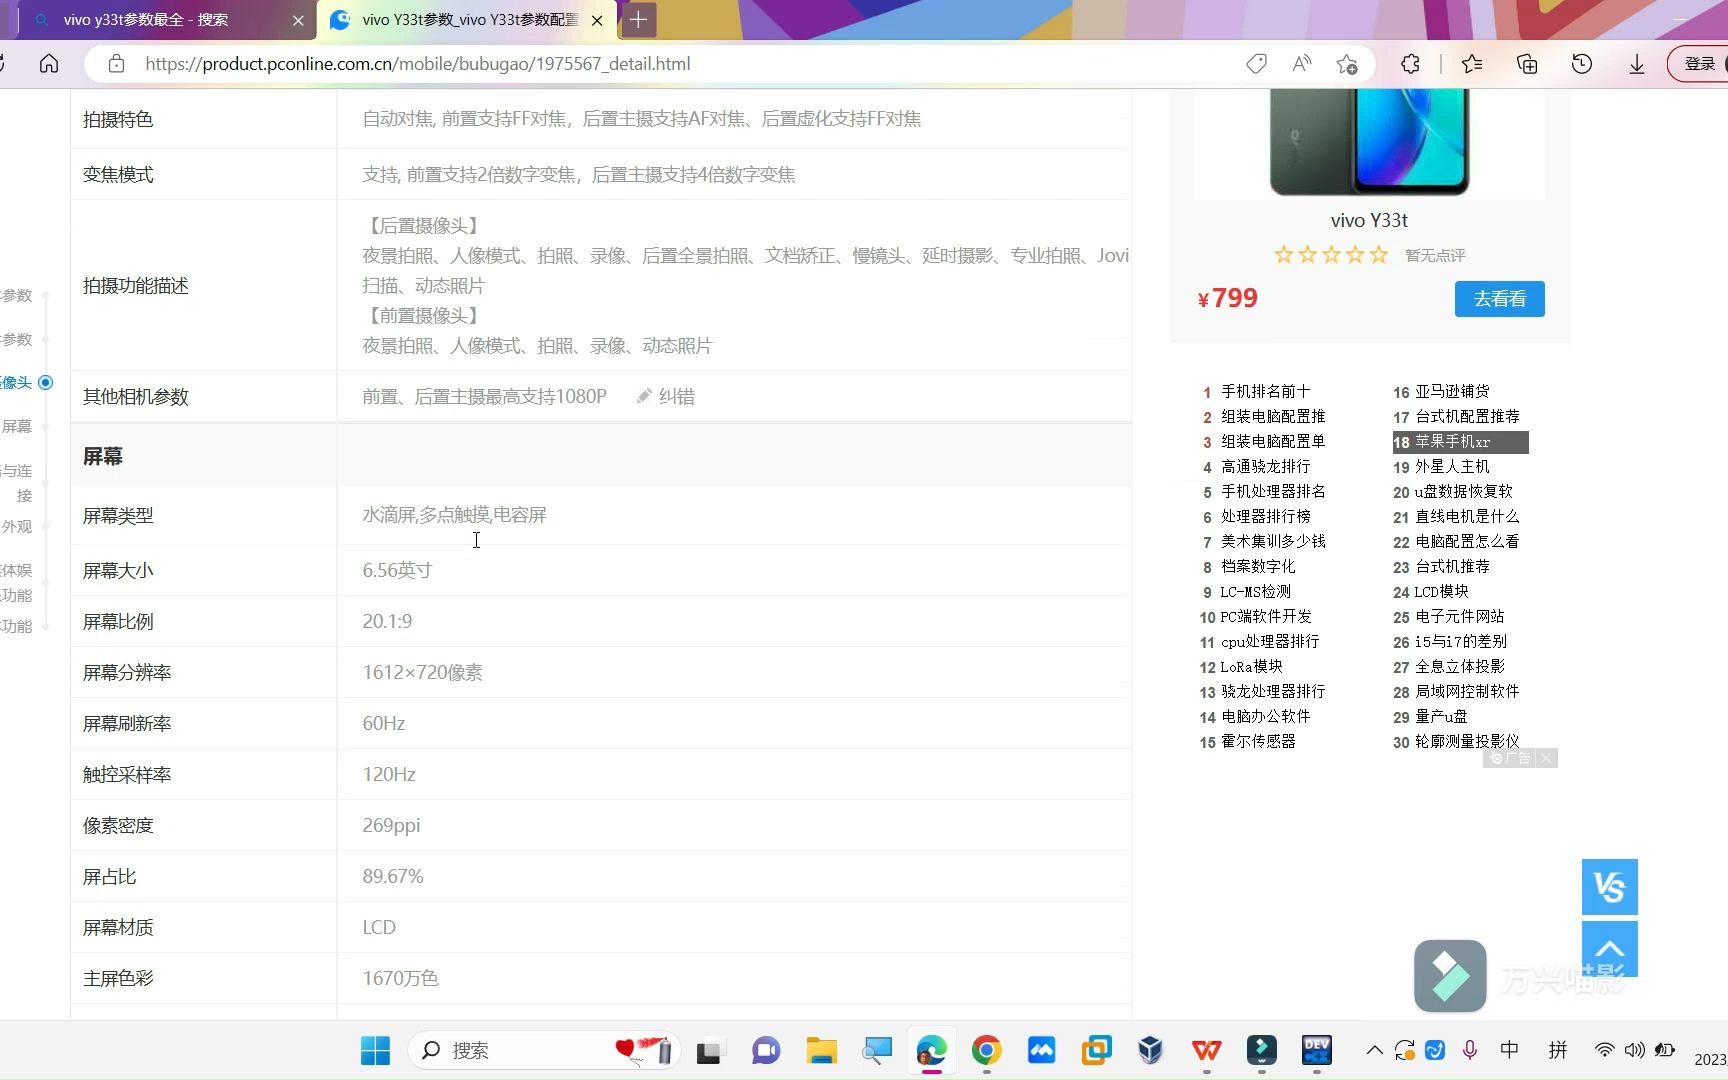Close the ad list with X
This screenshot has width=1728, height=1080.
pyautogui.click(x=1546, y=758)
